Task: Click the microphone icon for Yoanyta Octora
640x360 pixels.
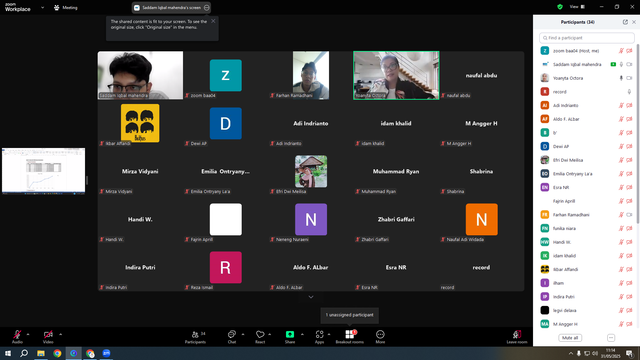Action: (621, 78)
